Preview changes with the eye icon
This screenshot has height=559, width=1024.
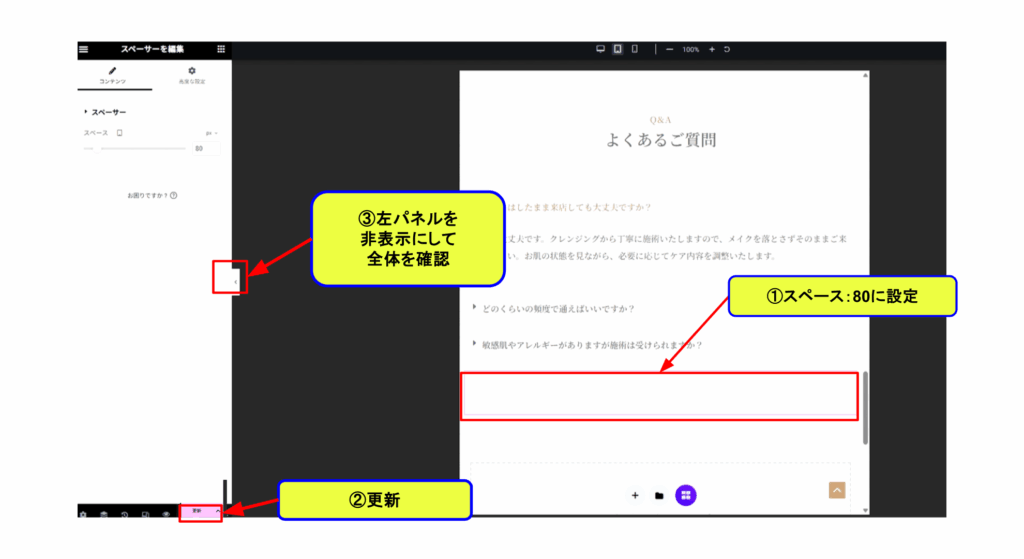167,514
